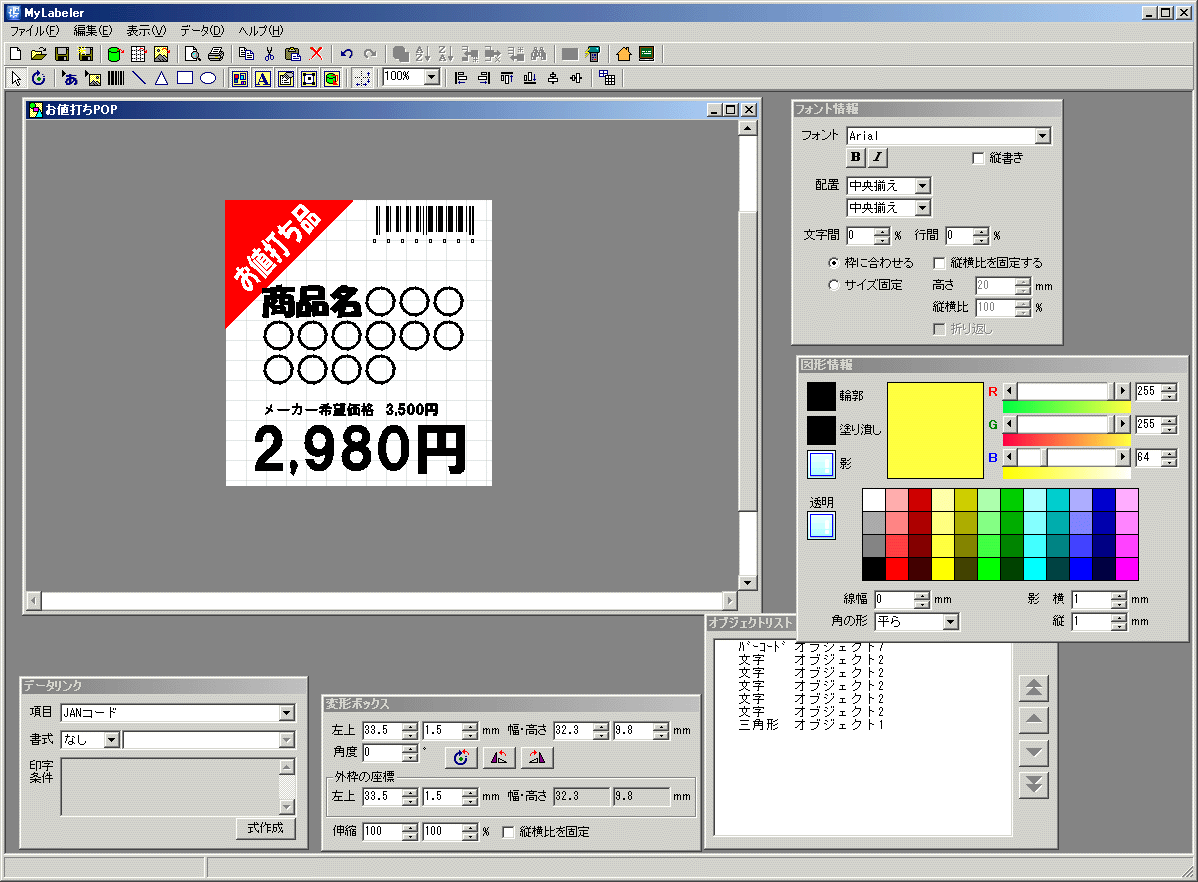The height and width of the screenshot is (882, 1198).
Task: Click the print icon in toolbar
Action: point(215,54)
